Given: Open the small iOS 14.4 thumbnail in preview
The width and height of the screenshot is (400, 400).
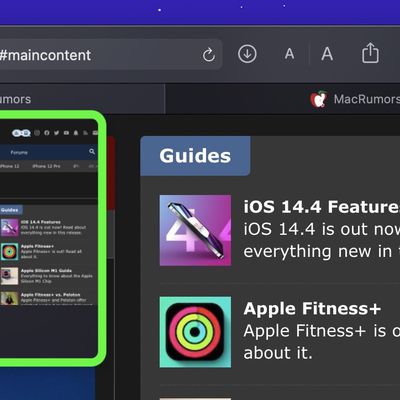Looking at the screenshot, I should tap(9, 227).
